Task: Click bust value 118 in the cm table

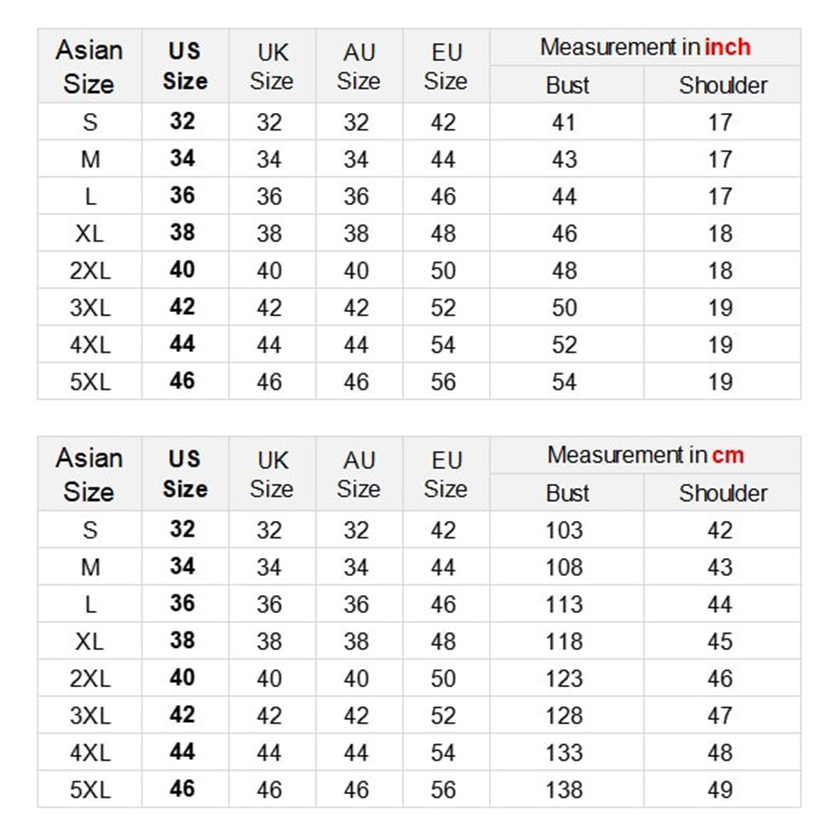Action: coord(564,641)
